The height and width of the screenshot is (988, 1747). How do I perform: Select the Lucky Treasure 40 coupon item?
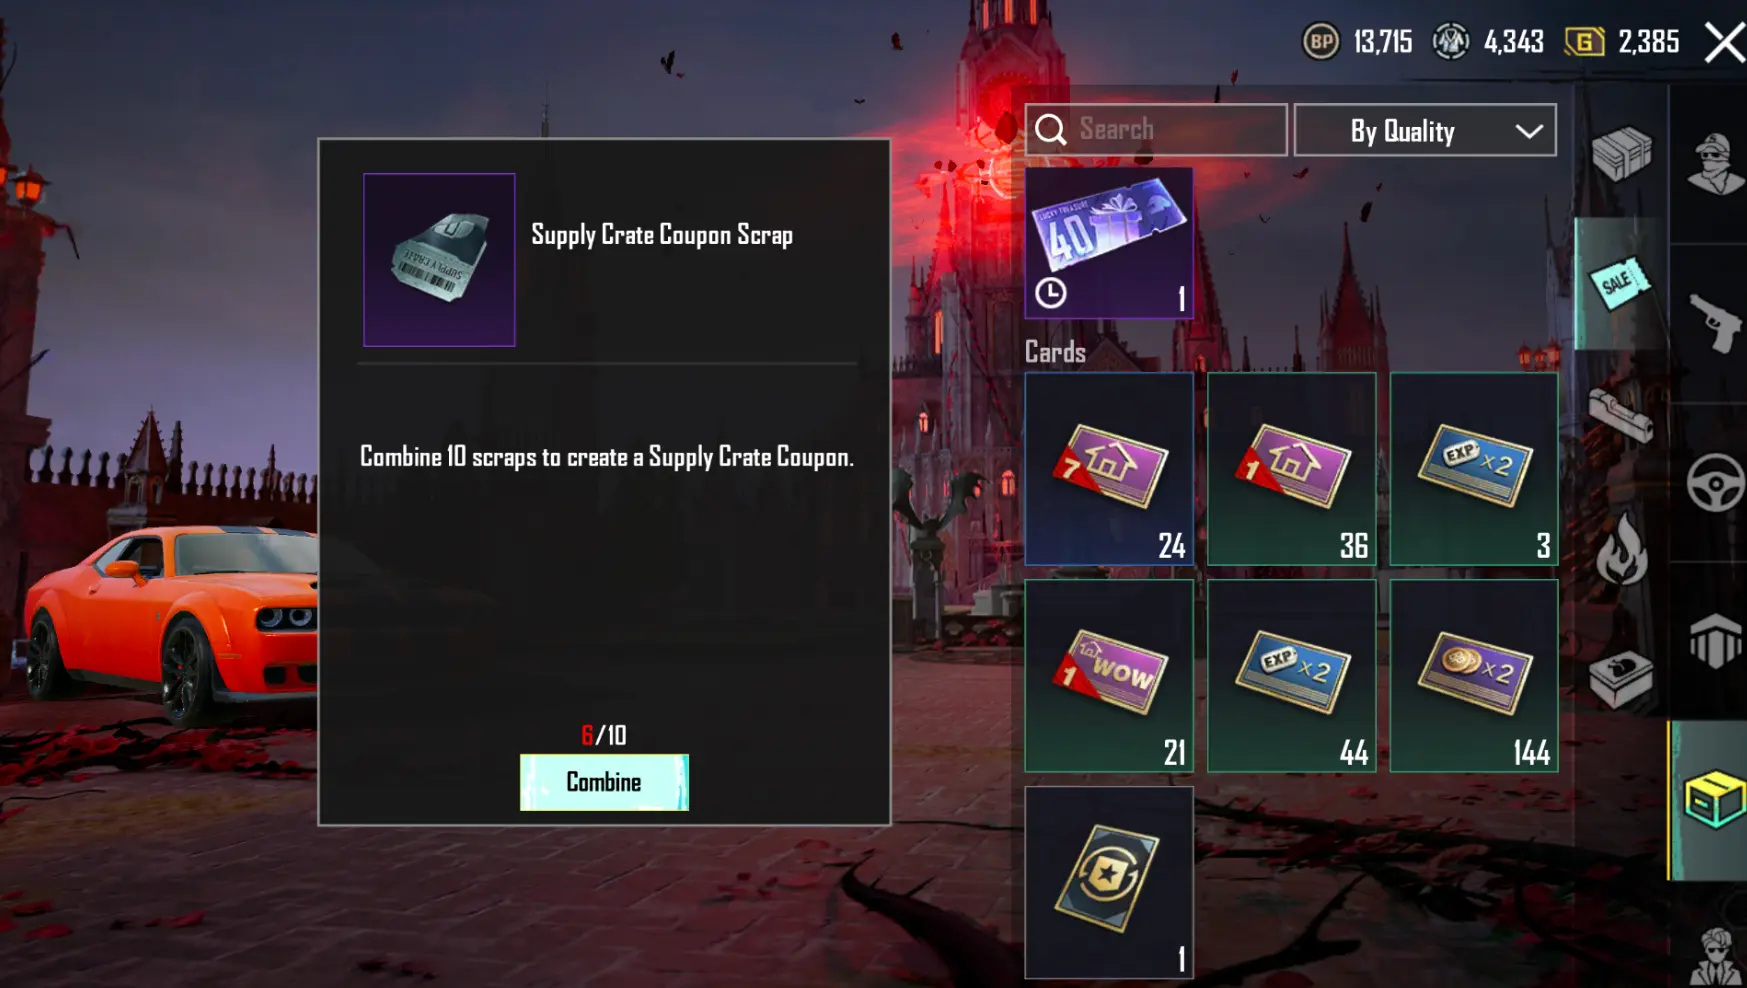(1109, 243)
